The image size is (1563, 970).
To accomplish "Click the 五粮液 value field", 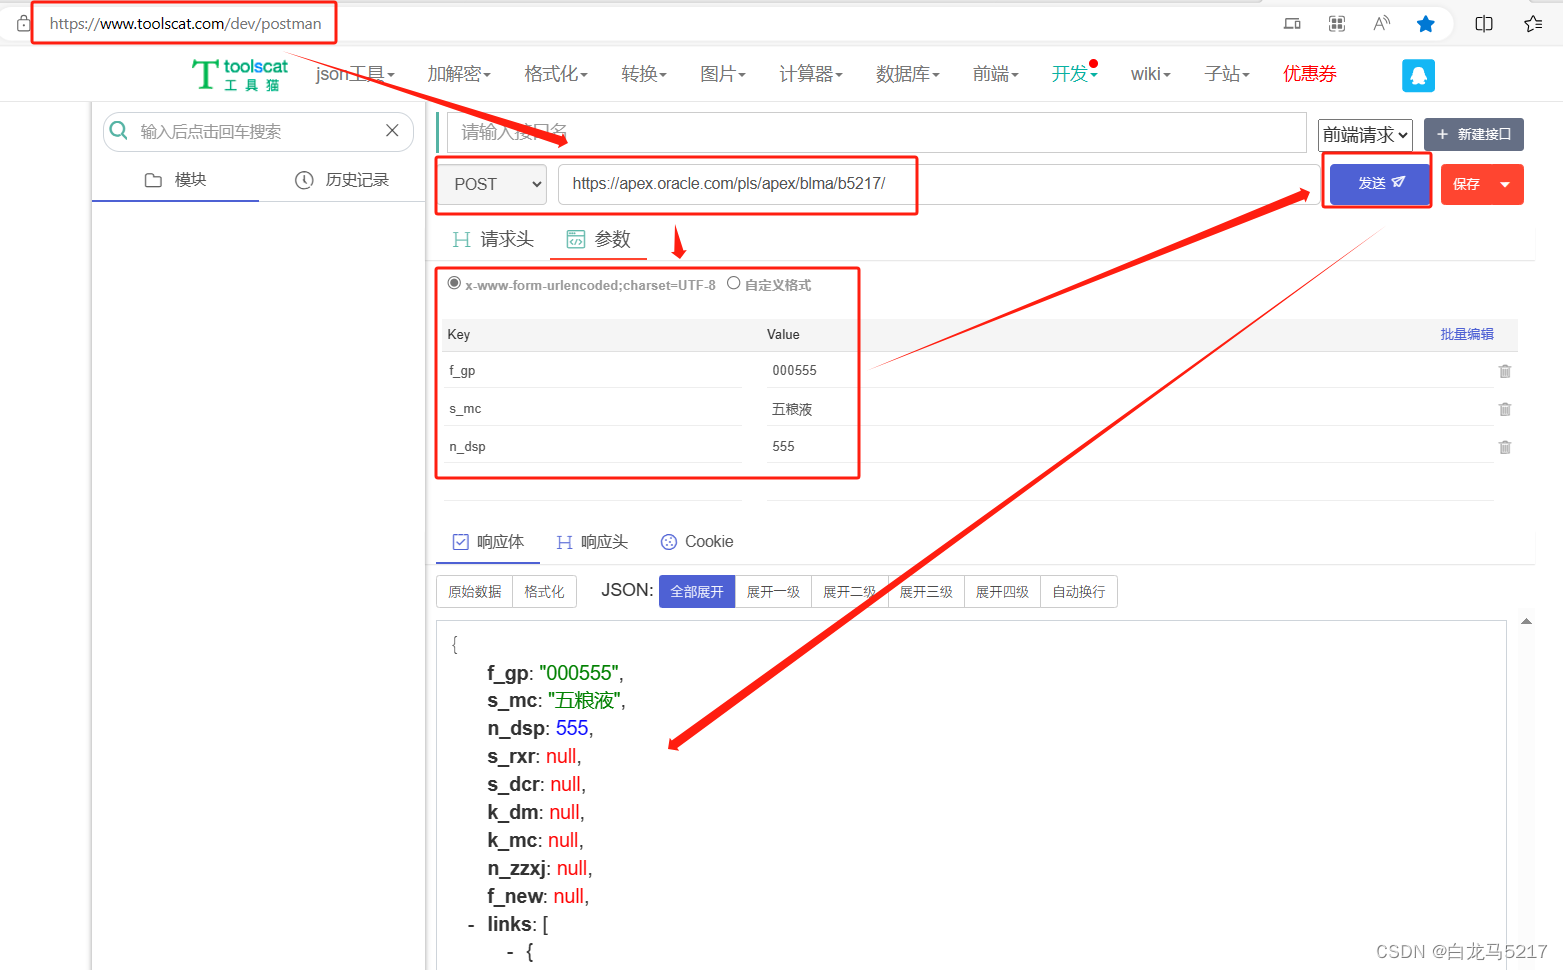I will pos(1129,409).
